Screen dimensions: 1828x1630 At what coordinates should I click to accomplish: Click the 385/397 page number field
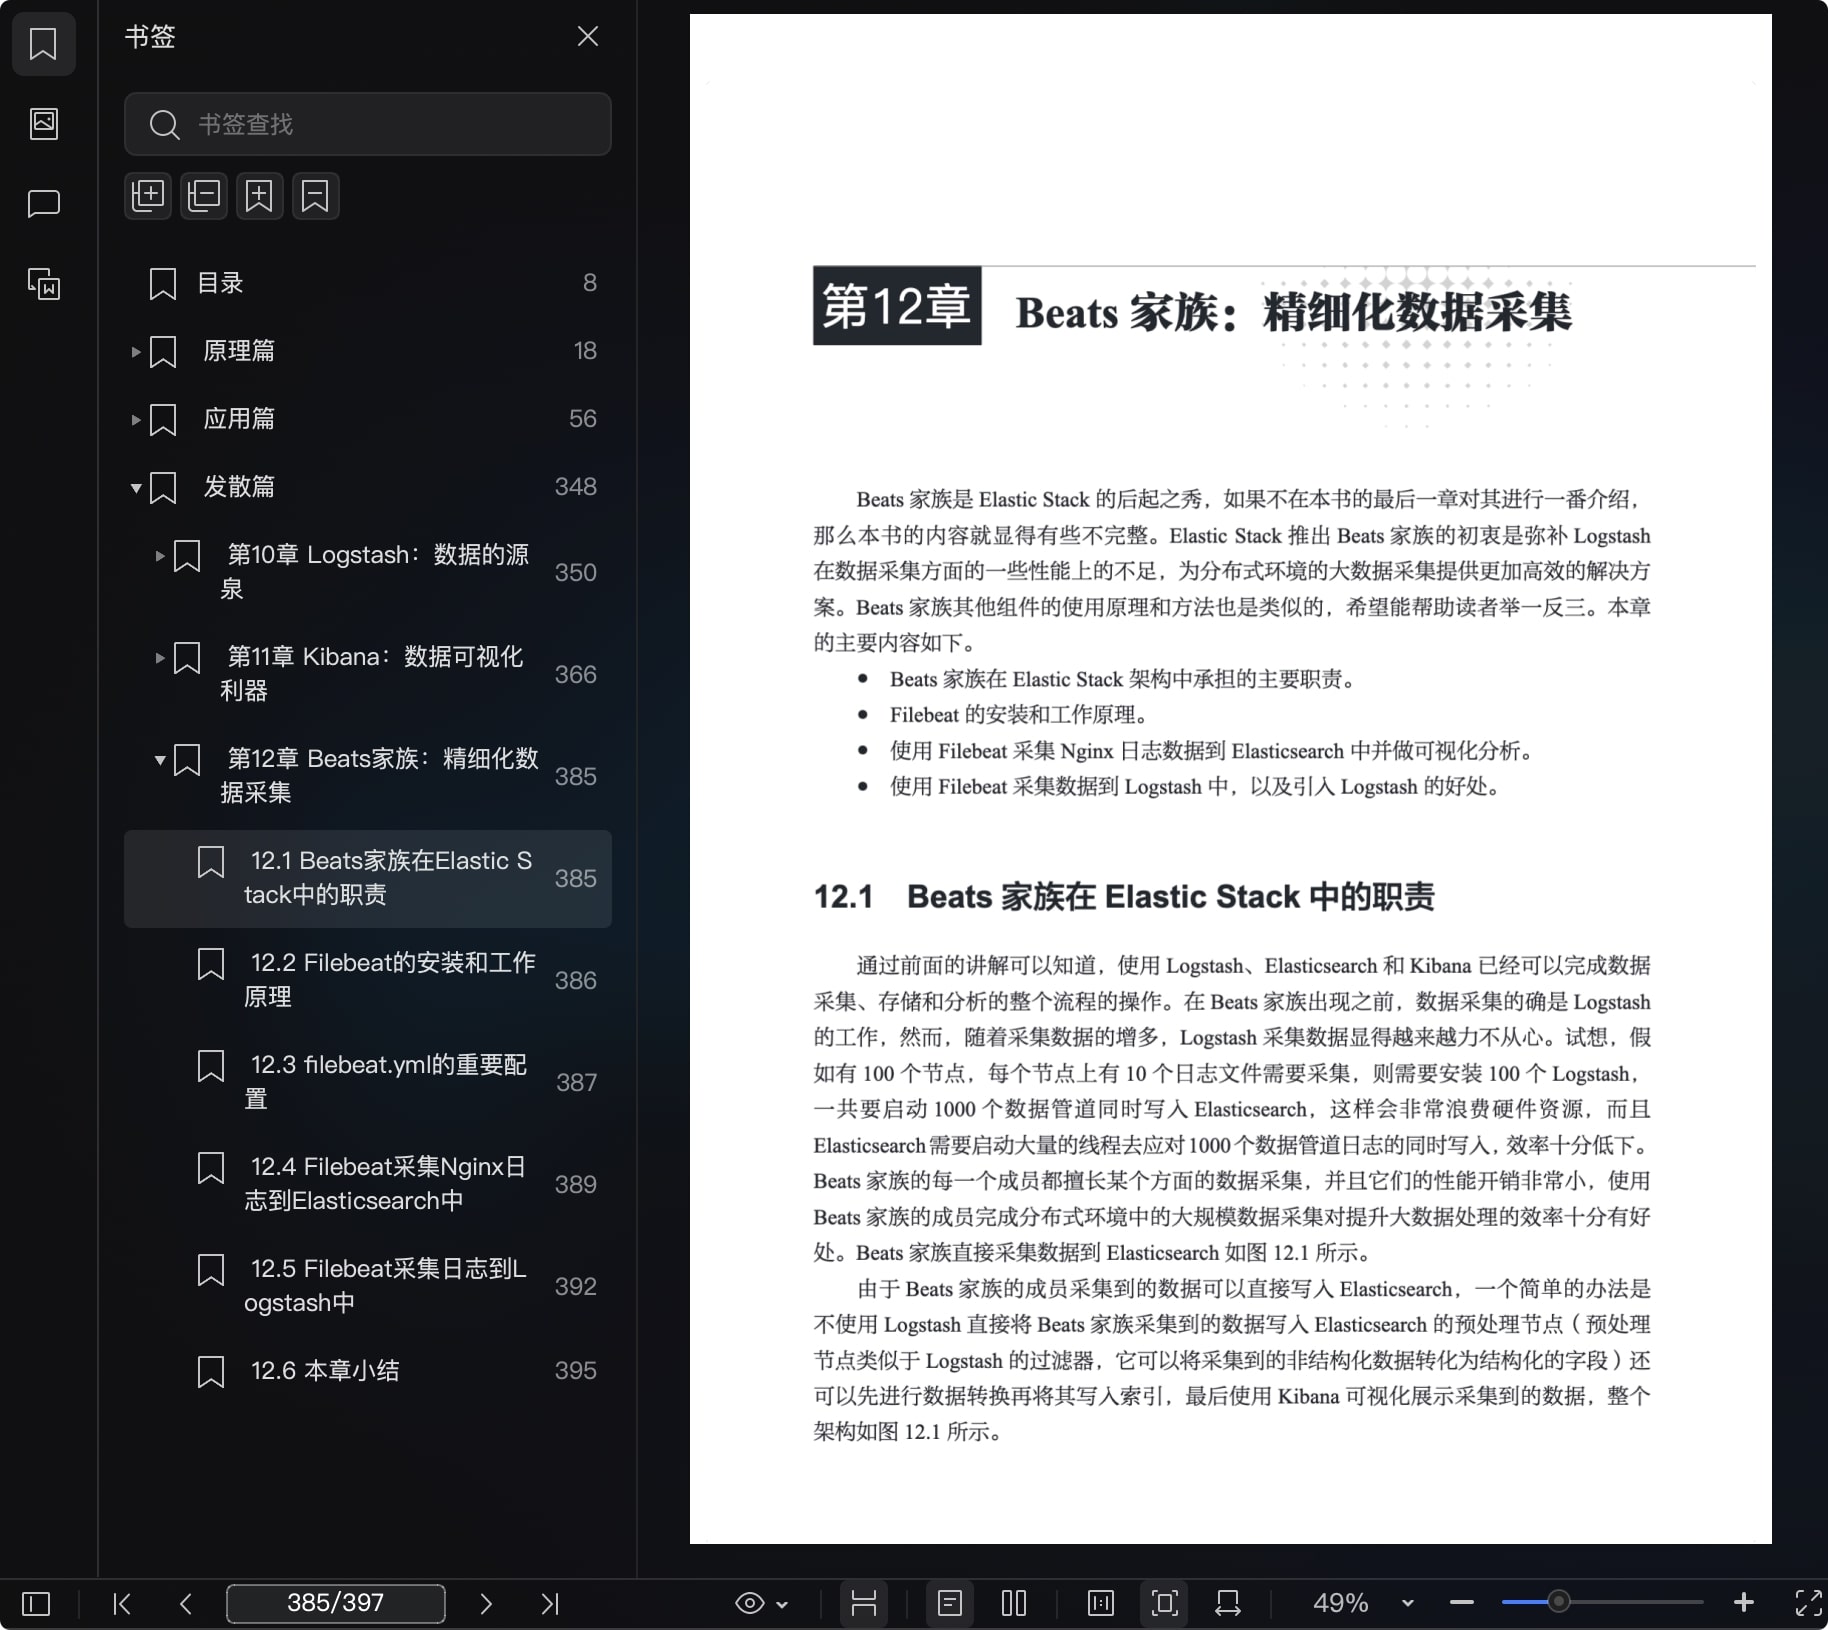(x=336, y=1603)
